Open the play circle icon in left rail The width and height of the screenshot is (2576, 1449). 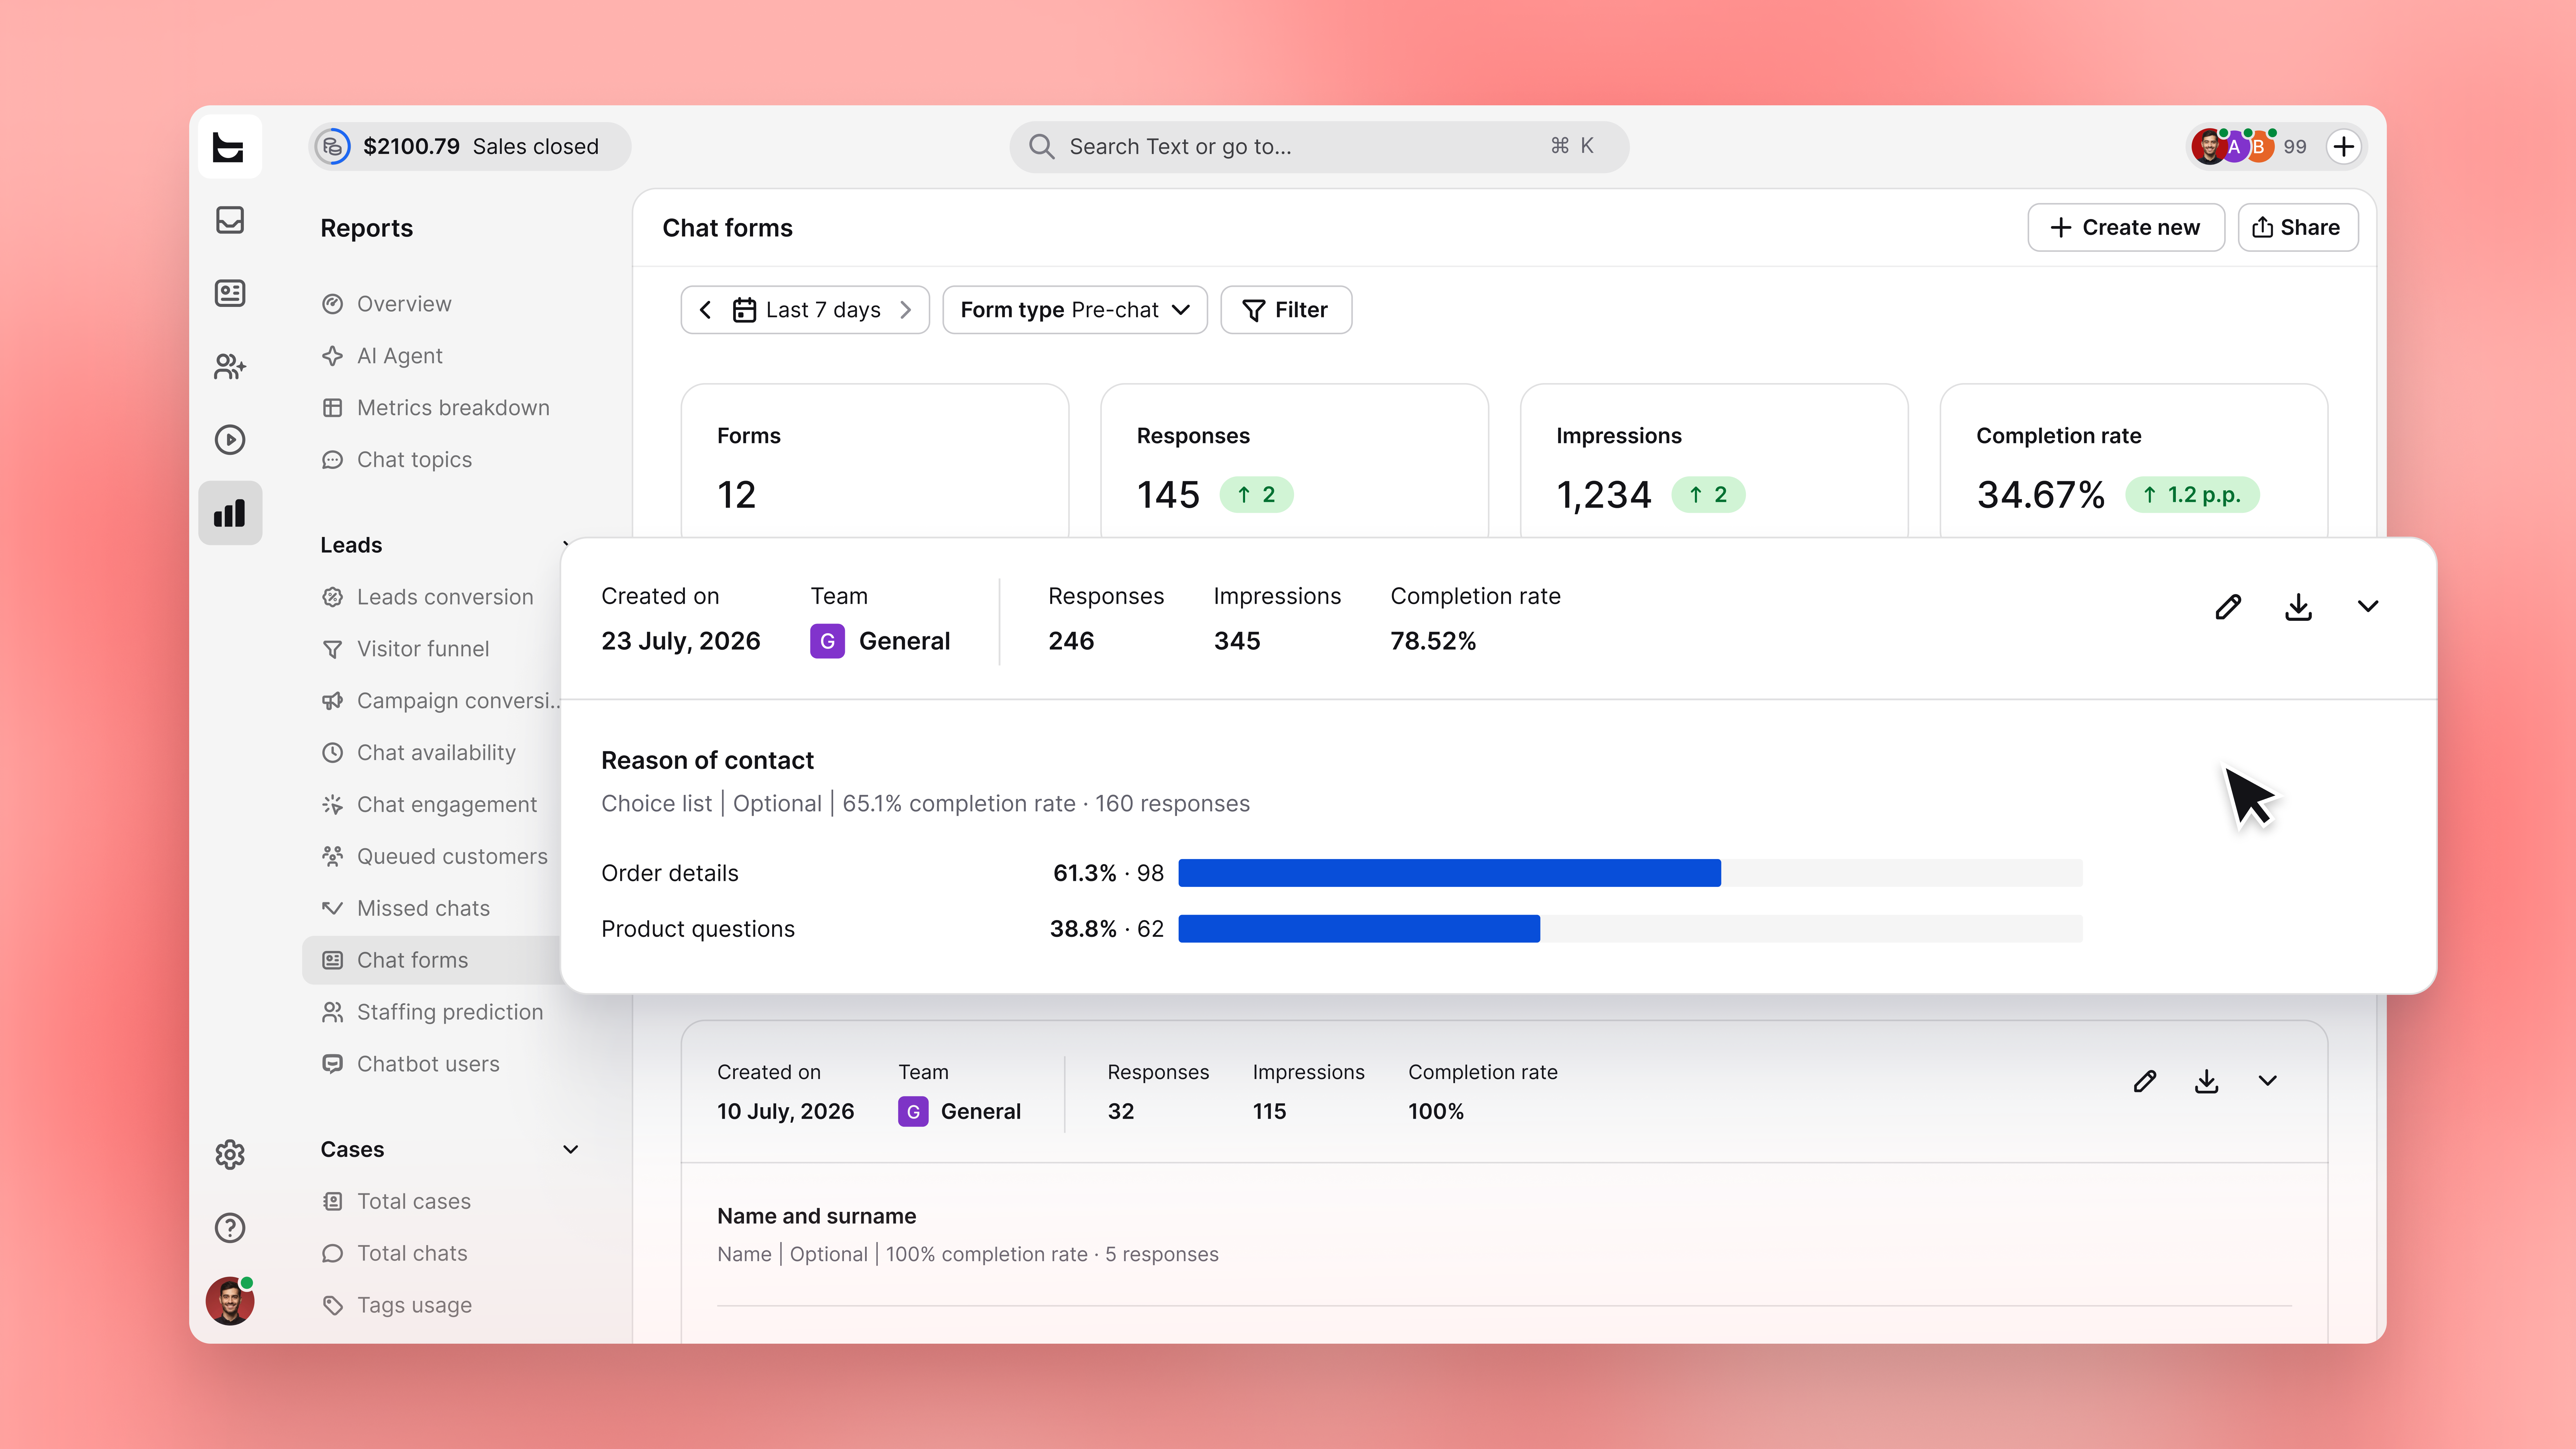click(230, 440)
